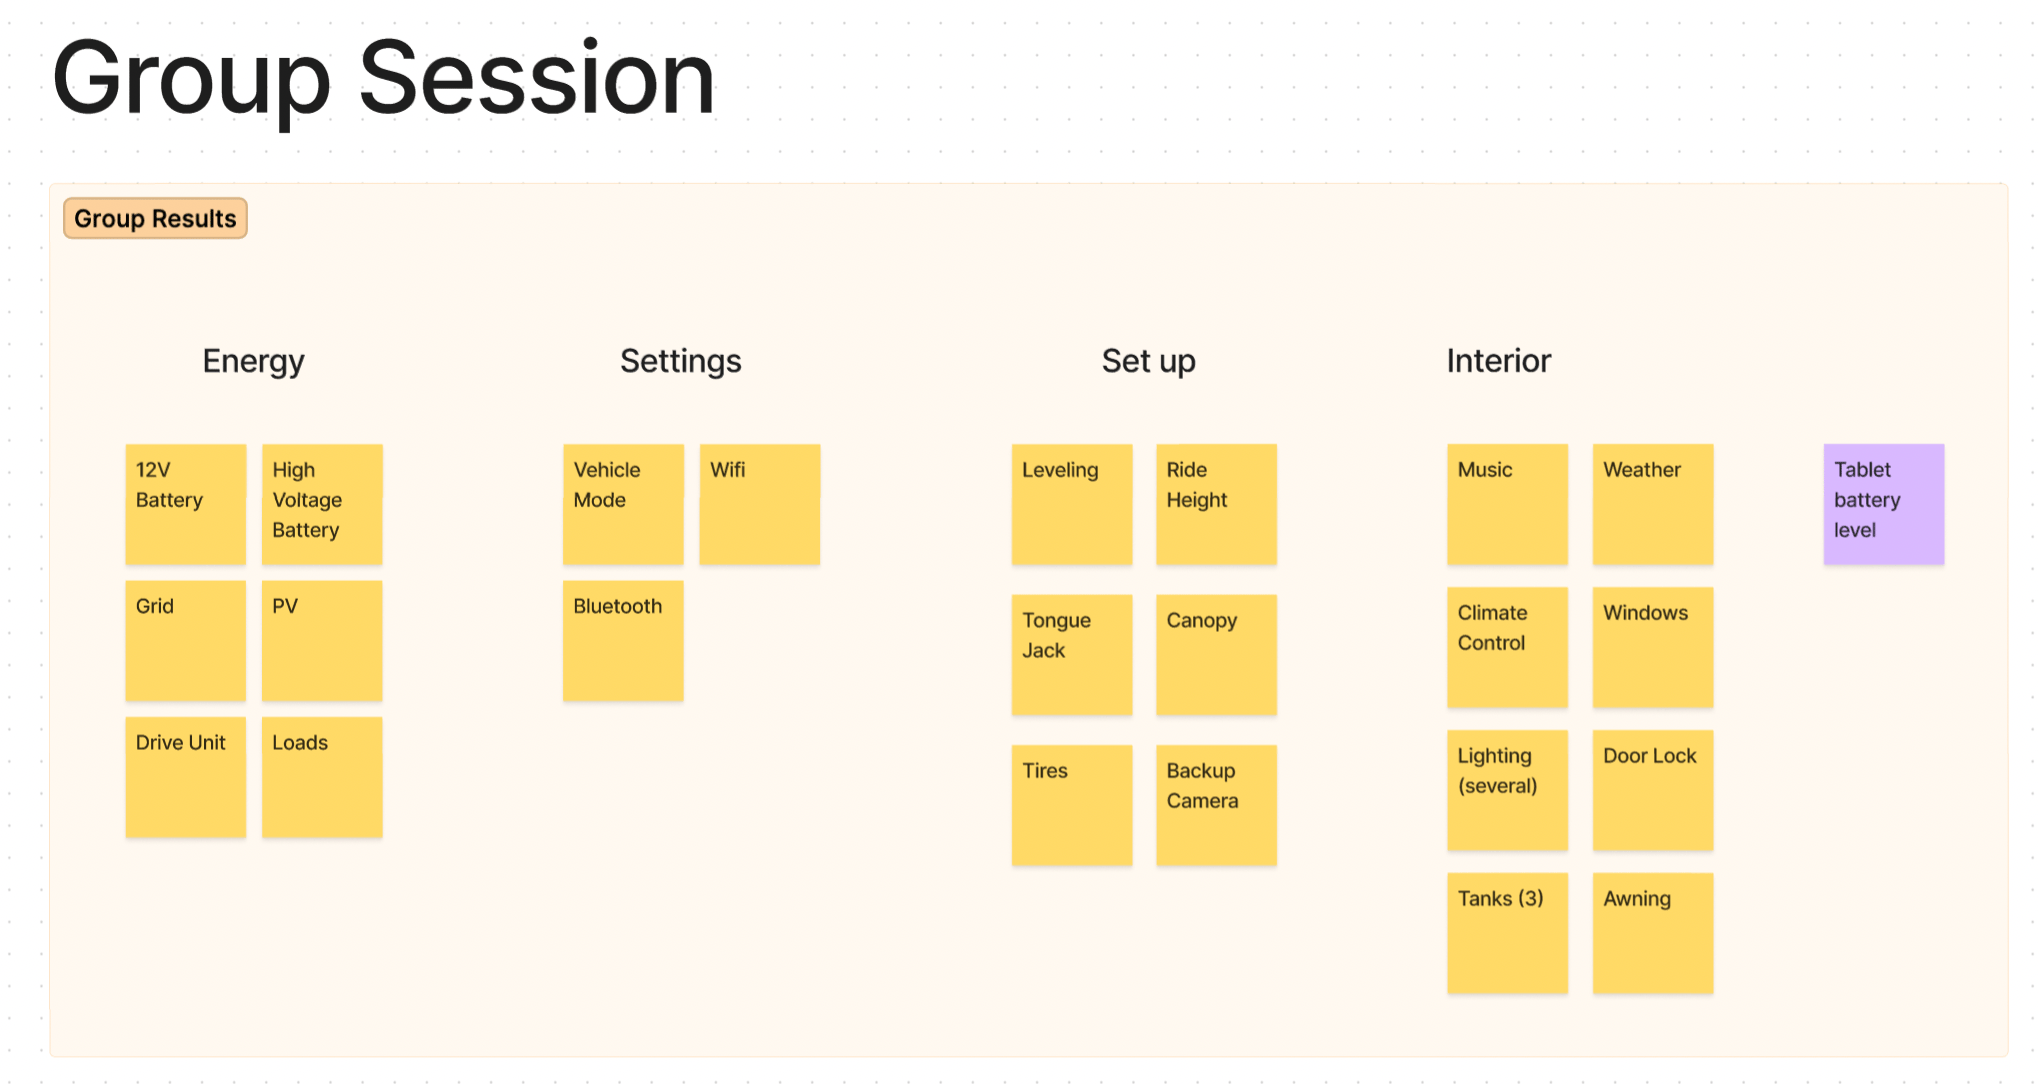2038x1084 pixels.
Task: Click the Vehicle Mode sticky note
Action: coord(623,504)
